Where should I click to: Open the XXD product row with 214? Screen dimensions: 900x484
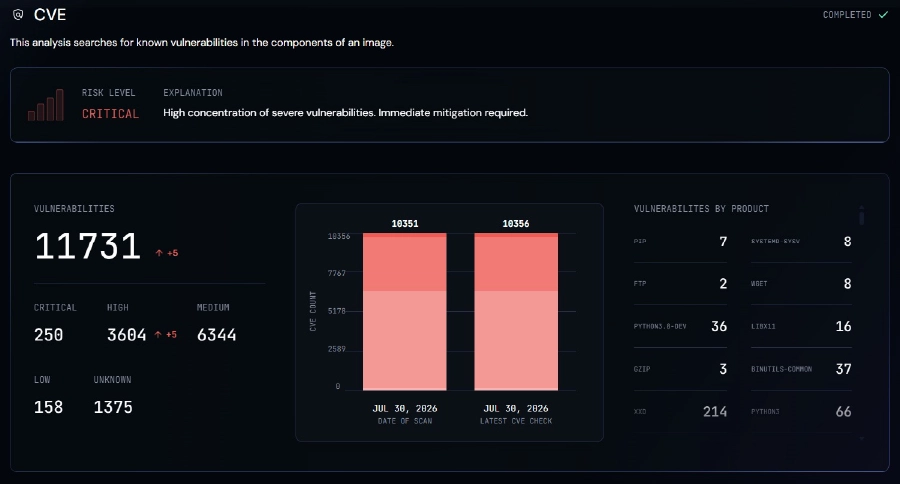pos(680,412)
